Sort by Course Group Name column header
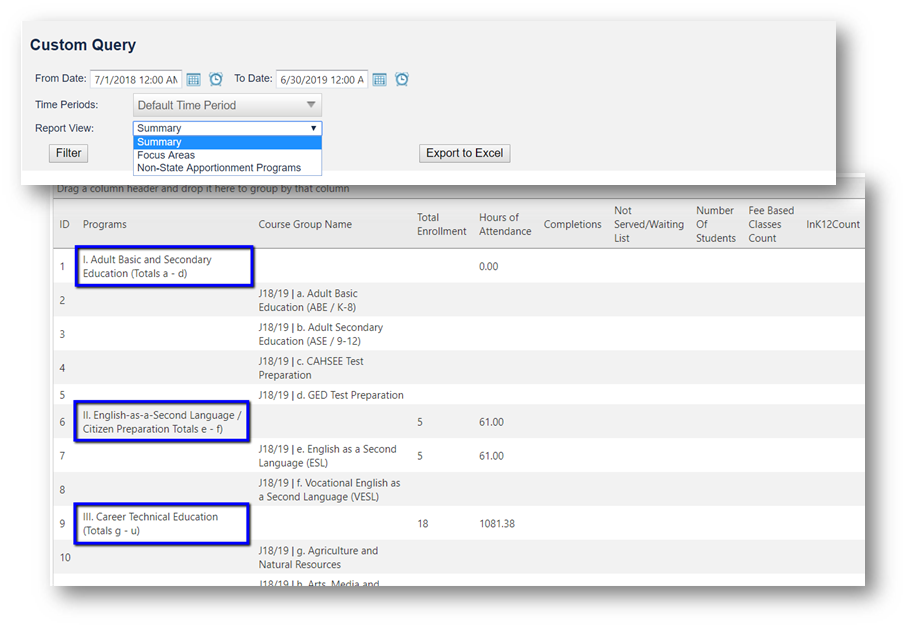 click(305, 225)
